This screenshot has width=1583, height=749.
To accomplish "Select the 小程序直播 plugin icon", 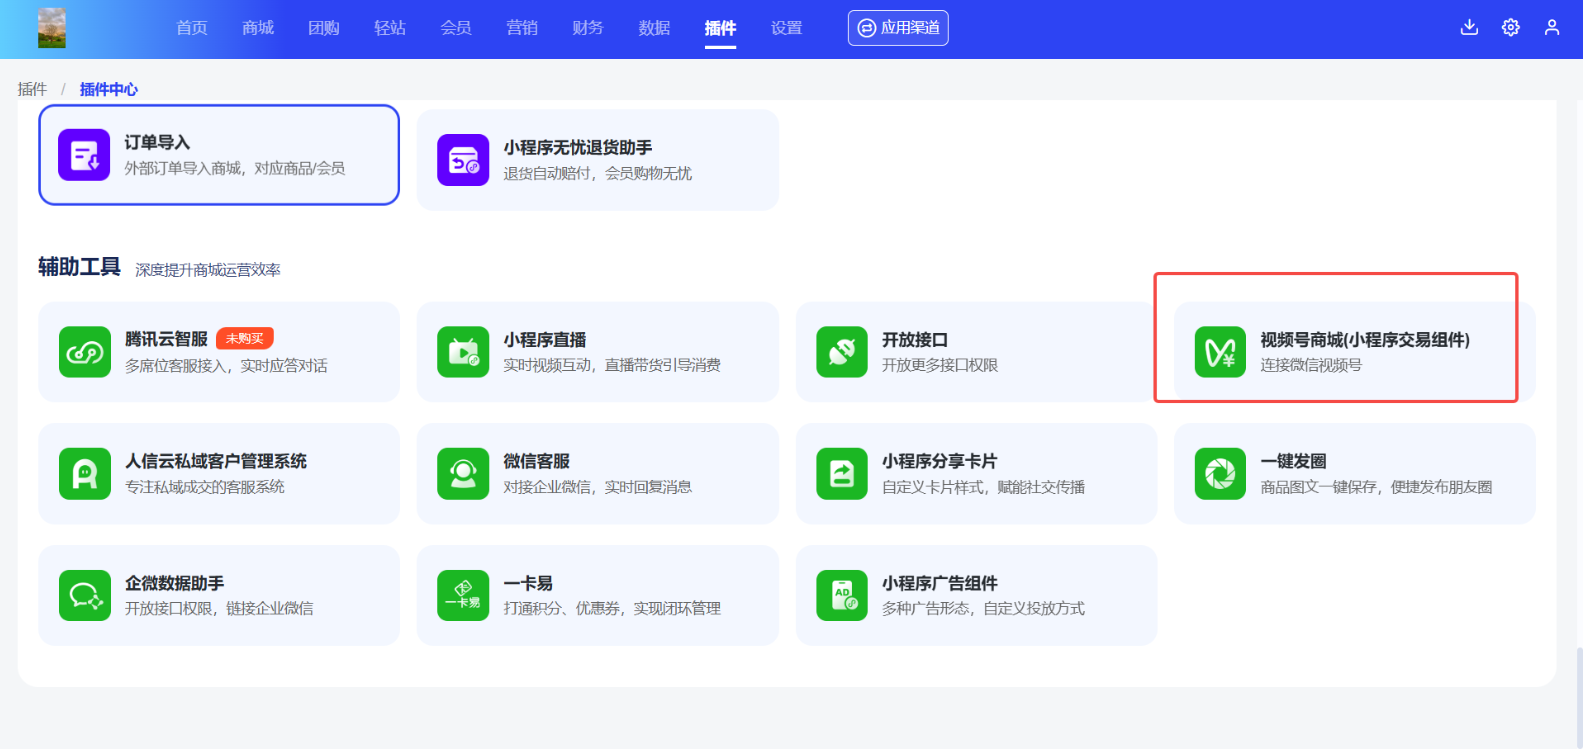I will [x=463, y=352].
